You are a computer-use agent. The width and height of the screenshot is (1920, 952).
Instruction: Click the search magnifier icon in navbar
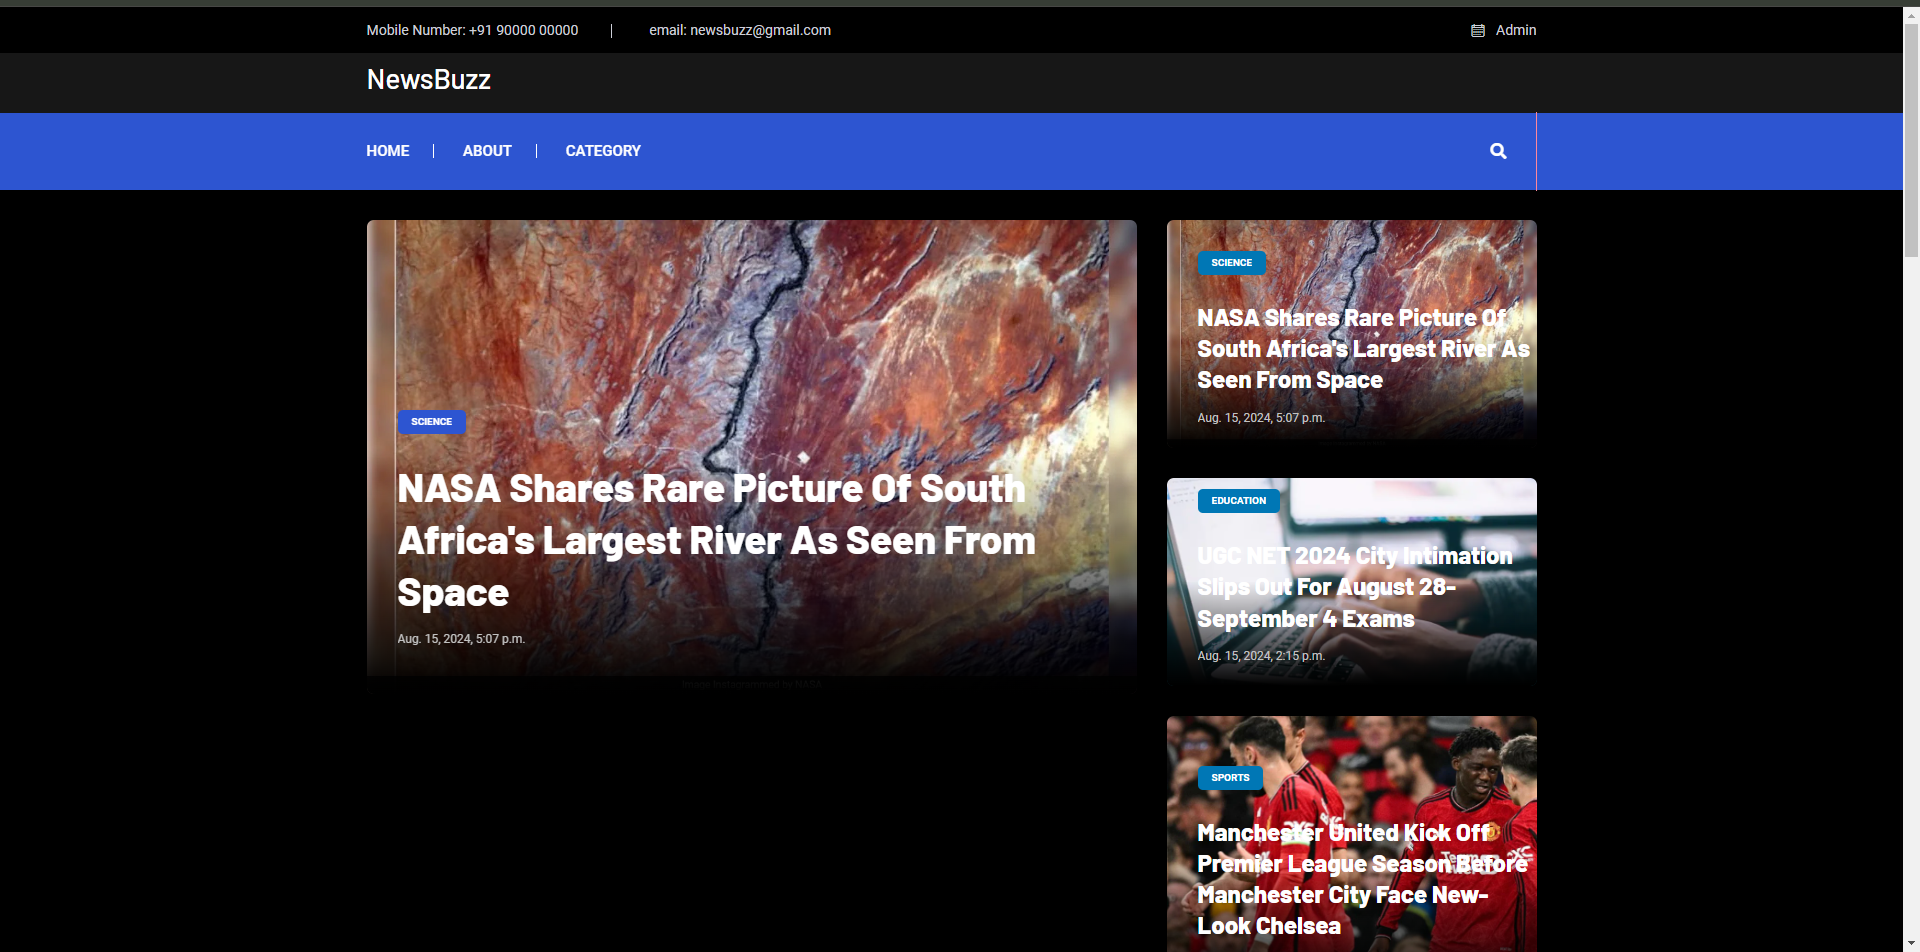[1497, 151]
